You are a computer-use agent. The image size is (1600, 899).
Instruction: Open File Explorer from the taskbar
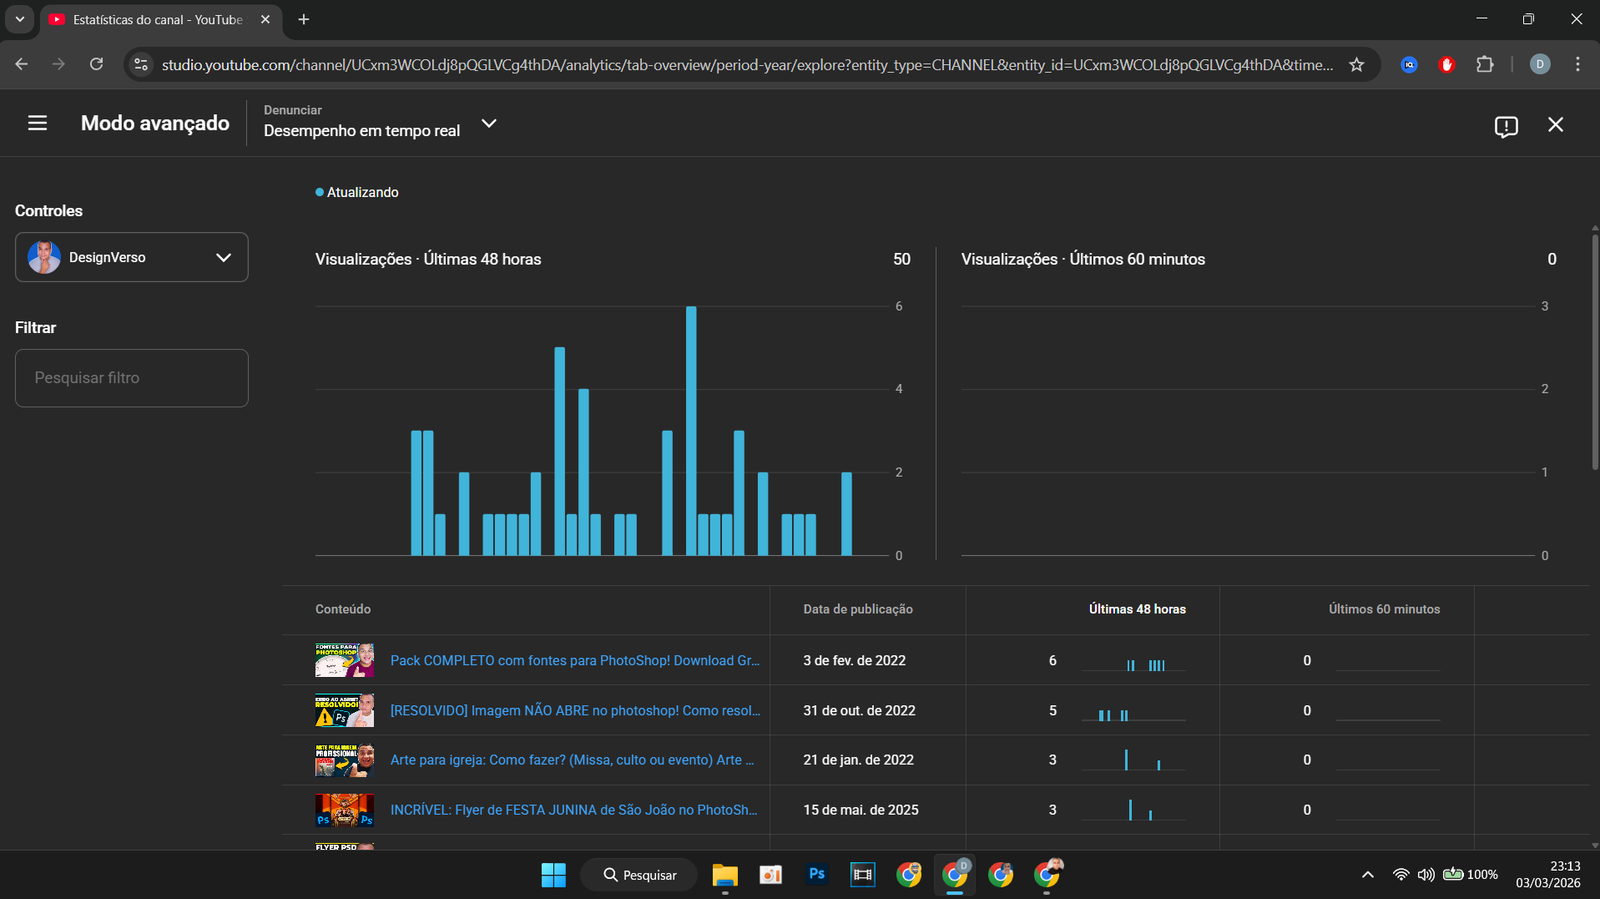[x=724, y=875]
